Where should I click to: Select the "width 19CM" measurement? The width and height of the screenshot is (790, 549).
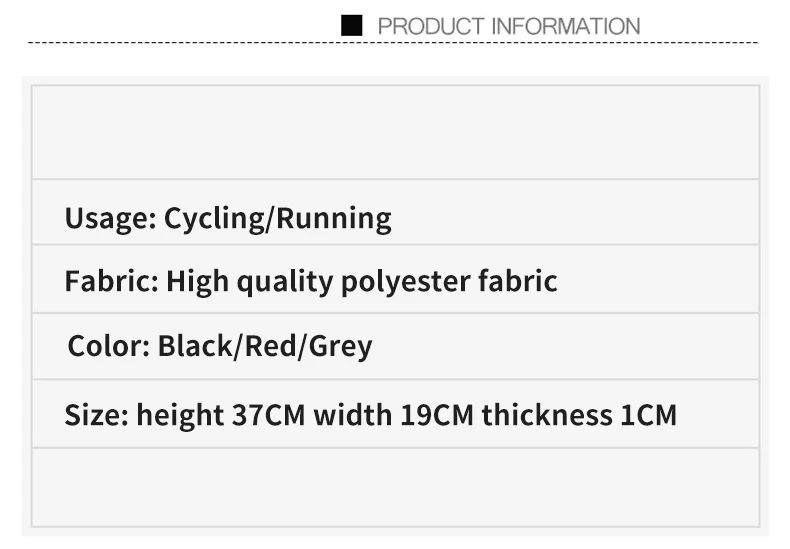click(393, 414)
